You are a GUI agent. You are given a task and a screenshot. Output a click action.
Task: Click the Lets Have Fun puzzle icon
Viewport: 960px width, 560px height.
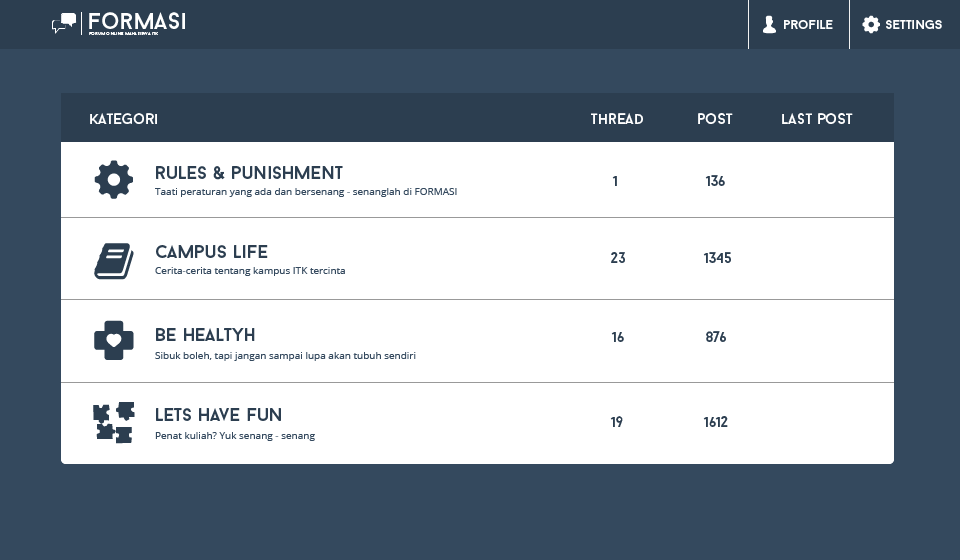coord(114,422)
